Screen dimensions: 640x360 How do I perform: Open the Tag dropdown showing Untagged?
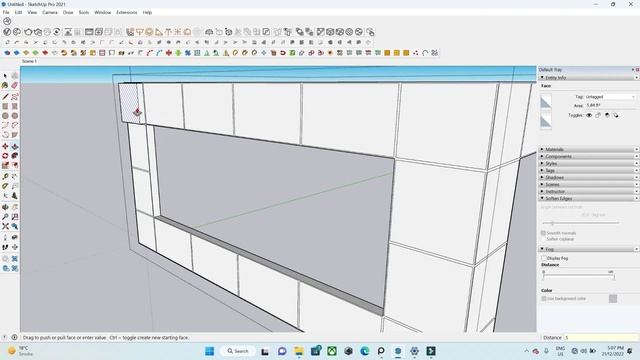click(x=610, y=97)
